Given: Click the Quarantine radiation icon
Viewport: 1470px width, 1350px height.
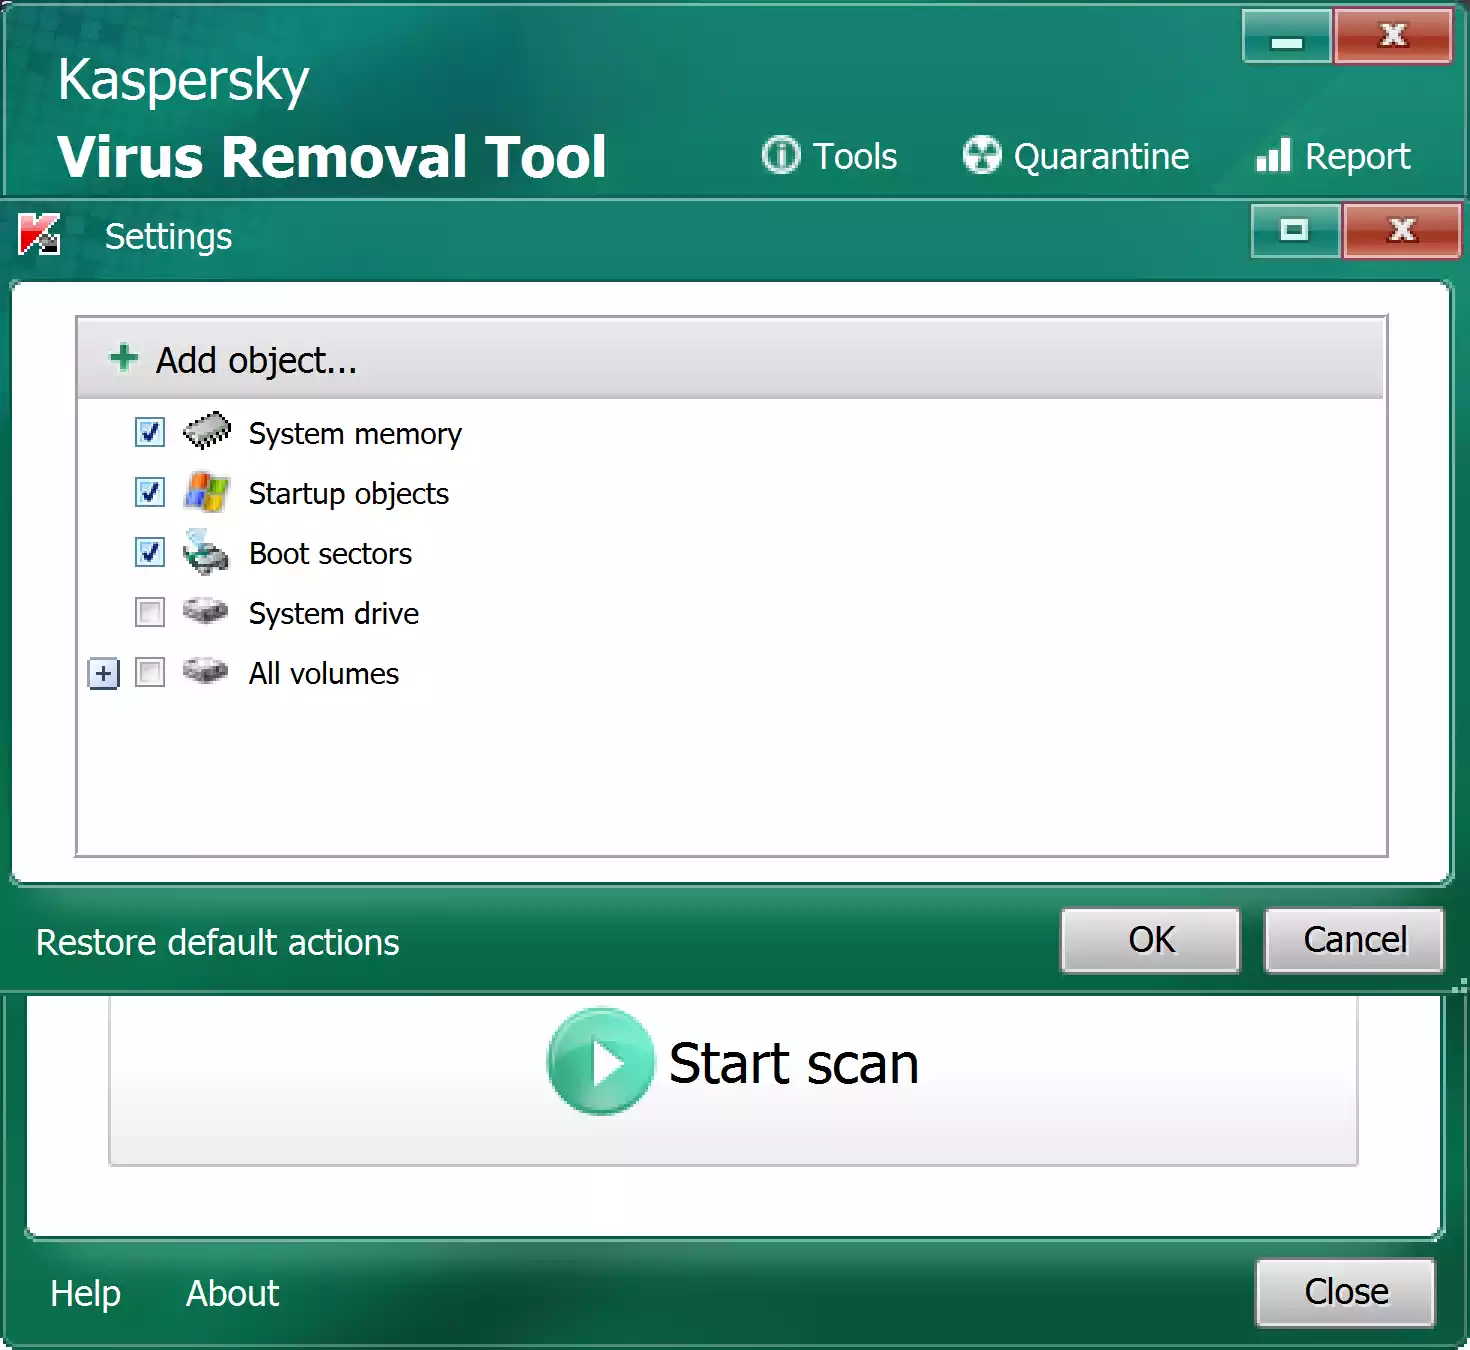Looking at the screenshot, I should pyautogui.click(x=983, y=156).
